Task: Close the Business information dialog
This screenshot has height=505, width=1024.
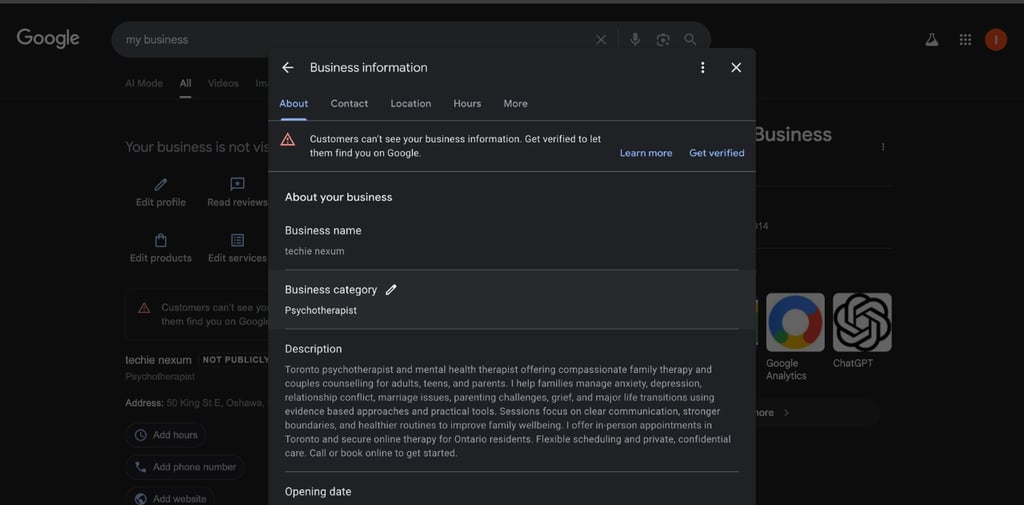Action: [x=736, y=67]
